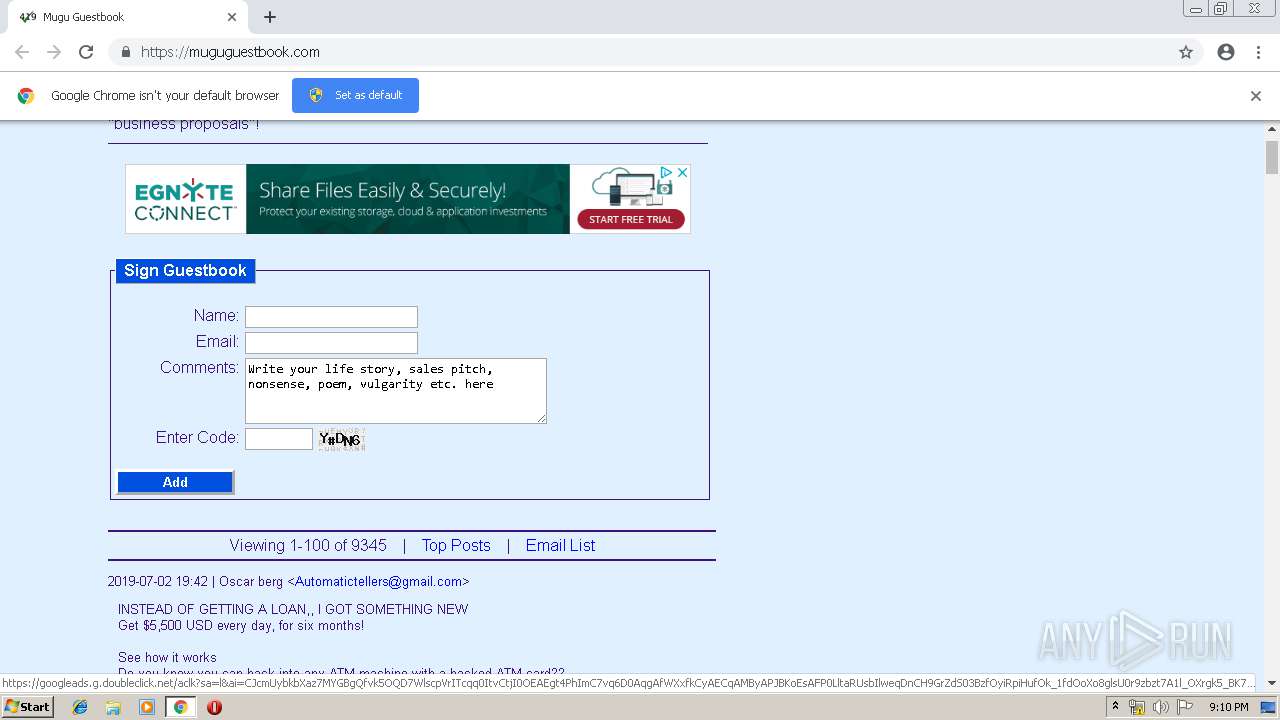Open Windows Explorer folder from taskbar
This screenshot has width=1280, height=720.
coord(113,707)
